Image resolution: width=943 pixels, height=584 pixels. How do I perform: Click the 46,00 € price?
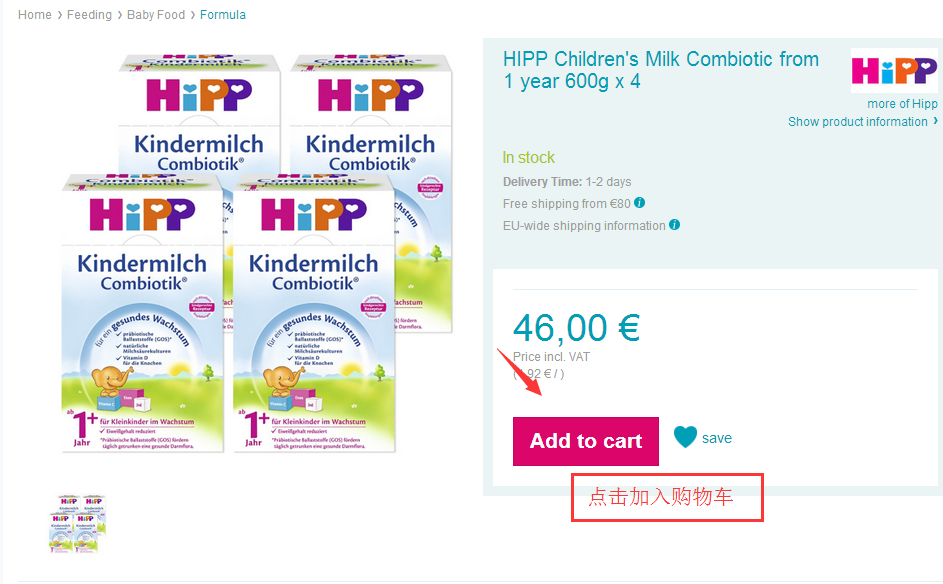tap(576, 328)
